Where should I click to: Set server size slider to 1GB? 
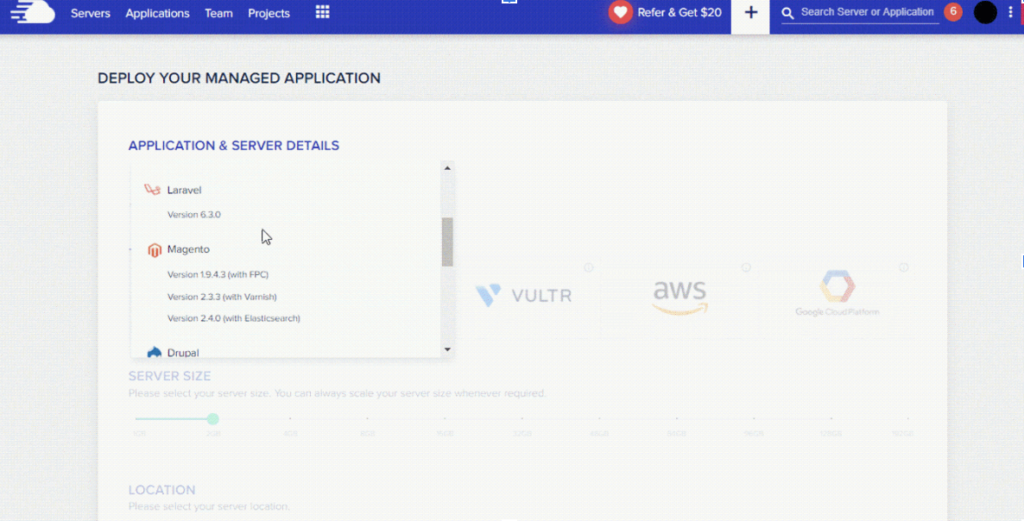(x=139, y=434)
